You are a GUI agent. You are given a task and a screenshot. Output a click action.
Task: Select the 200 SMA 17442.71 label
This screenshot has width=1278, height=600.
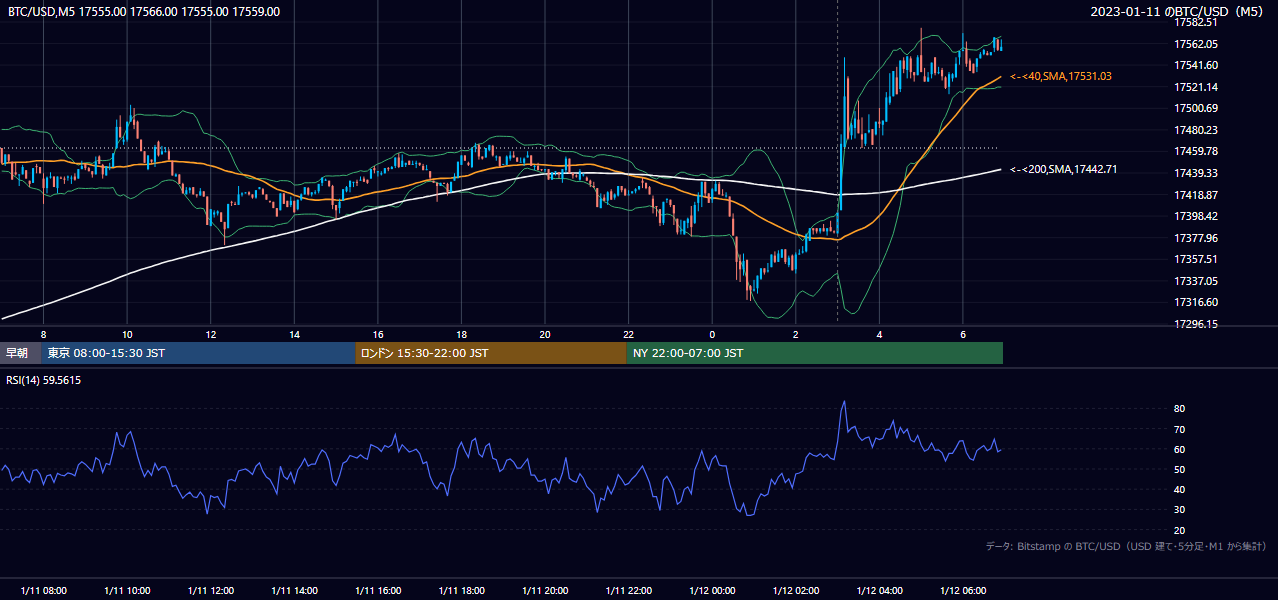point(1064,169)
